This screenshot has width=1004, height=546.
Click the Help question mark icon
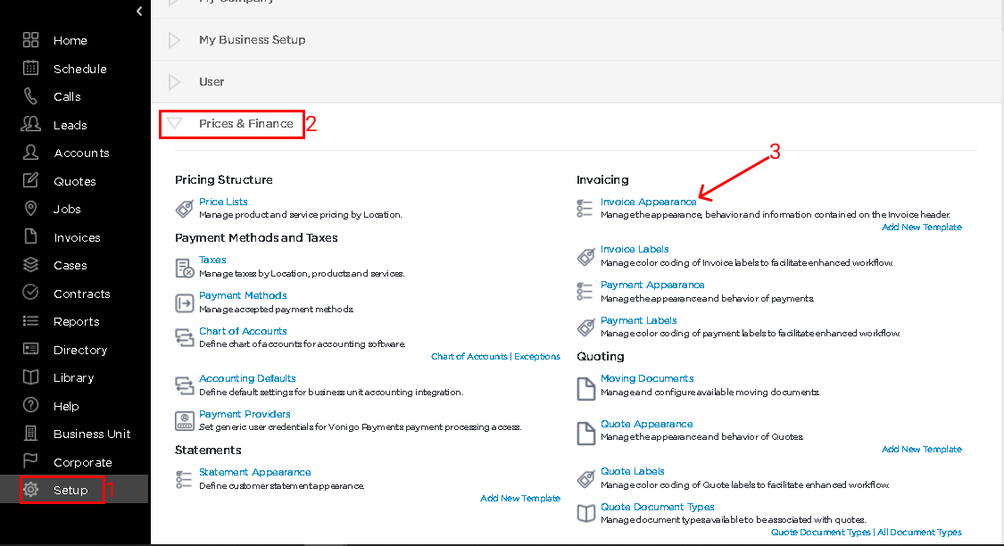point(31,405)
